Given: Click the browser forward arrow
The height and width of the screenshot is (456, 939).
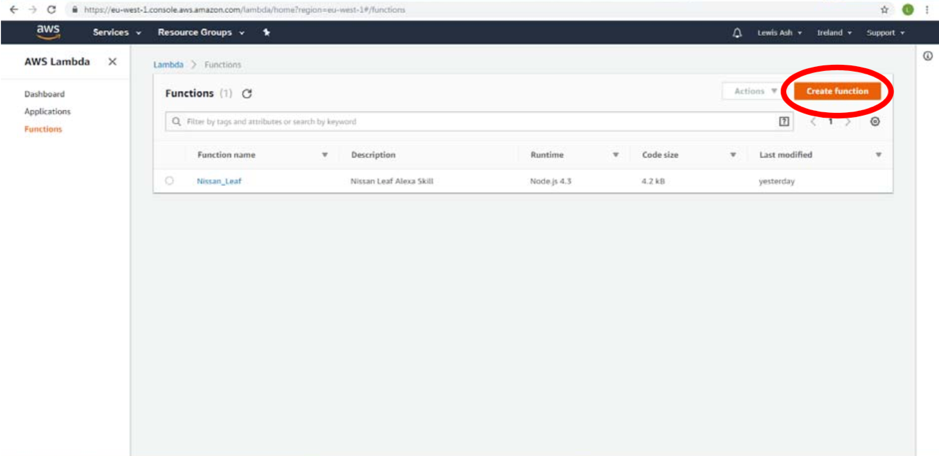Looking at the screenshot, I should (33, 10).
